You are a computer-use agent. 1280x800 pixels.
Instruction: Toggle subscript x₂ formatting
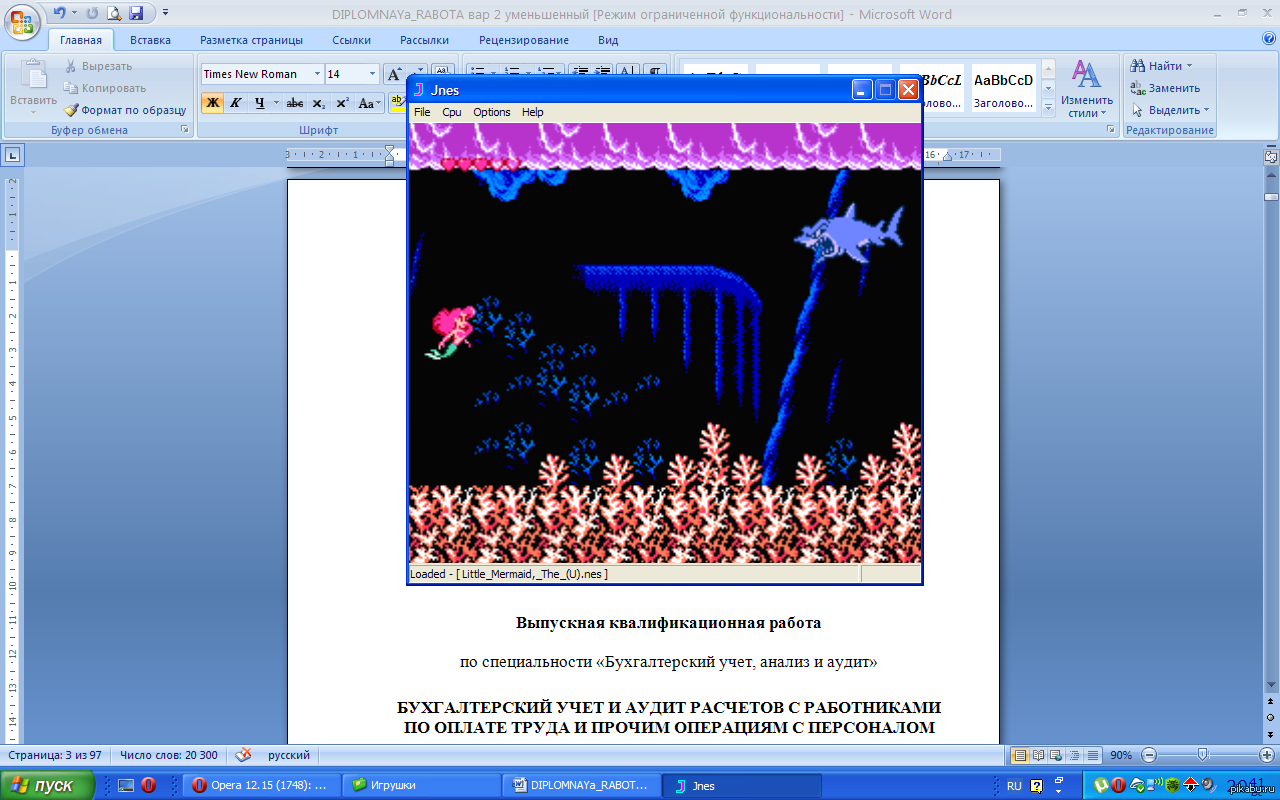(319, 103)
